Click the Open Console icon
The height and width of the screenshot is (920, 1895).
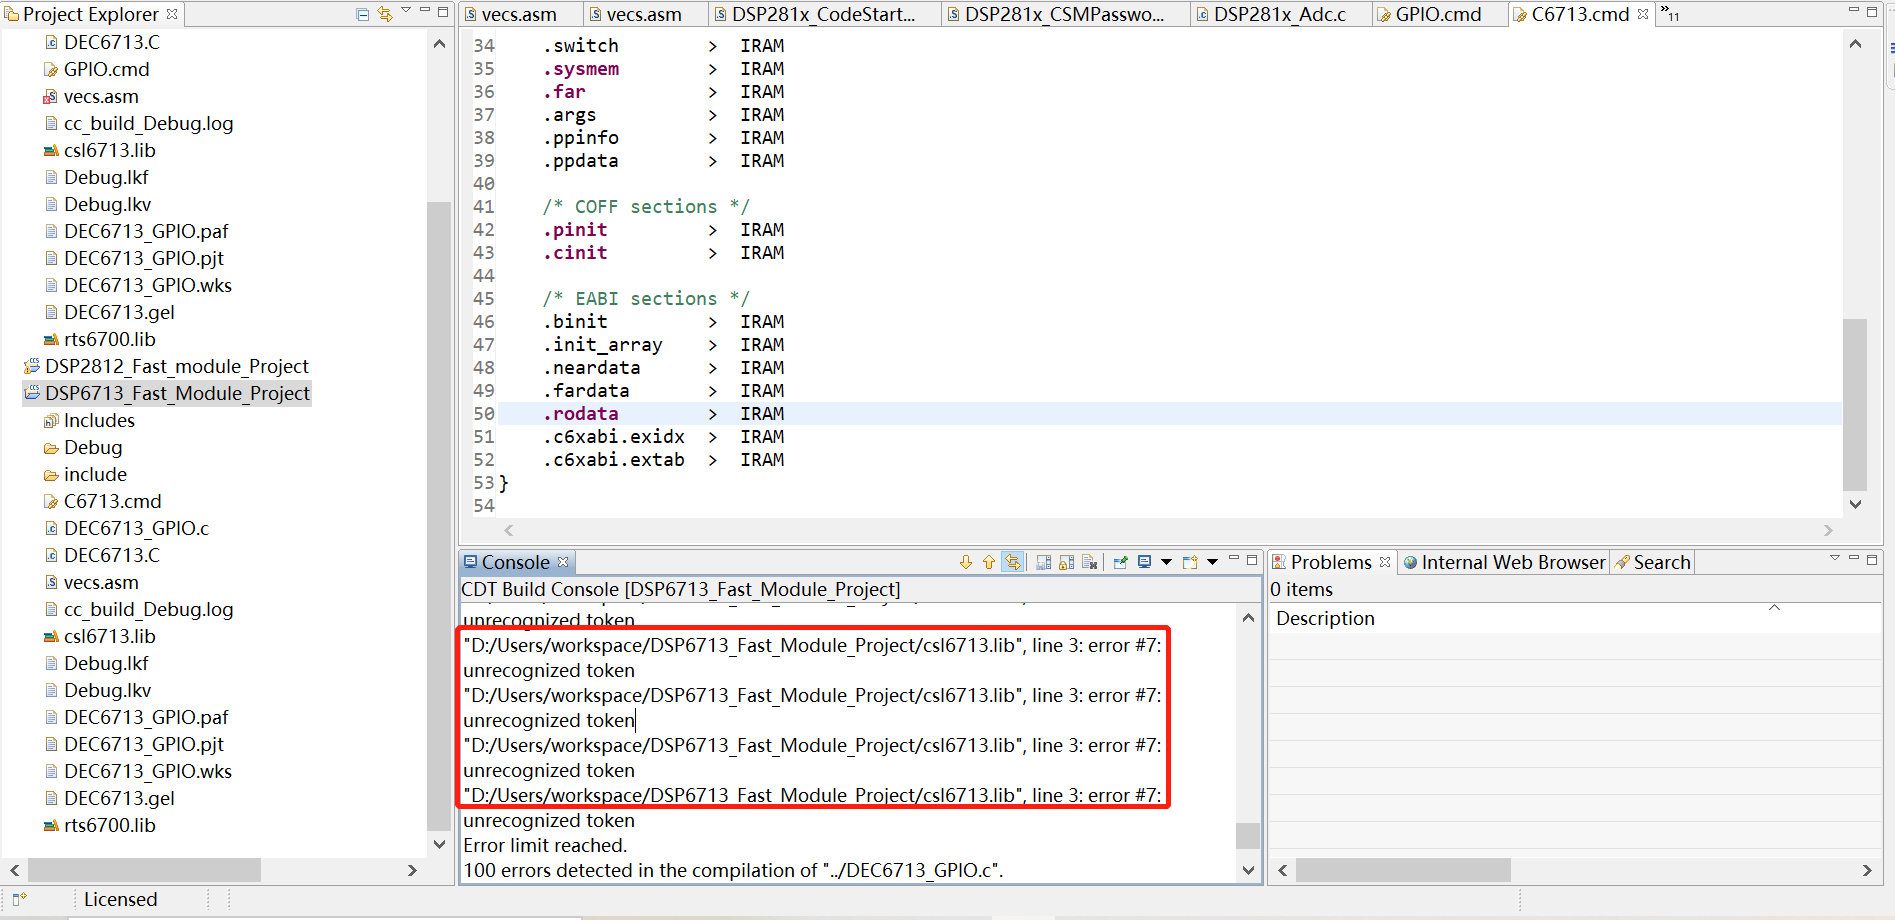1190,562
